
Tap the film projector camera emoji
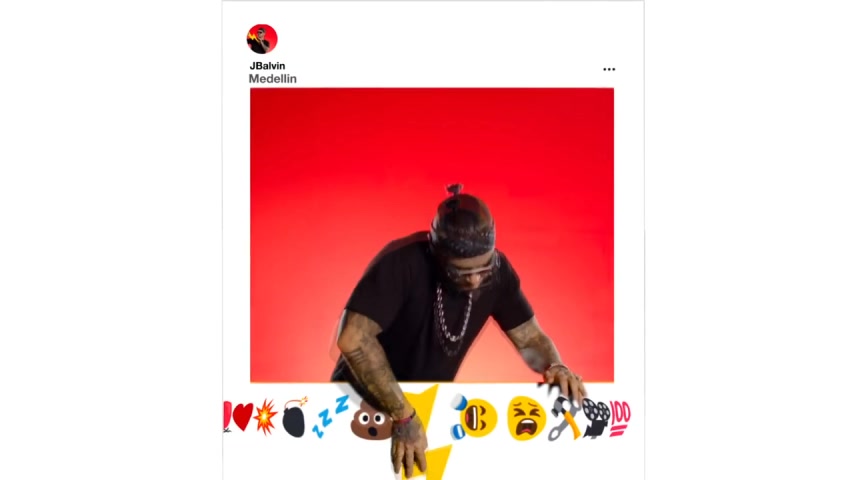[596, 417]
